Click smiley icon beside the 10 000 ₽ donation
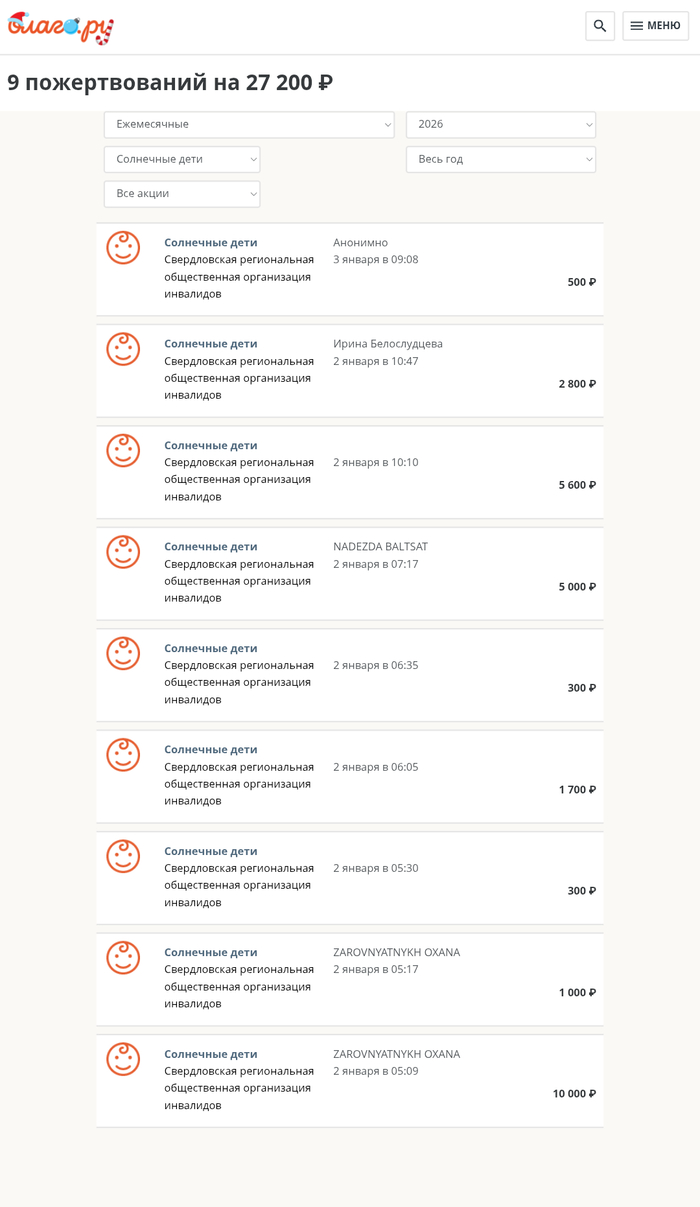Image resolution: width=700 pixels, height=1207 pixels. 124,1059
